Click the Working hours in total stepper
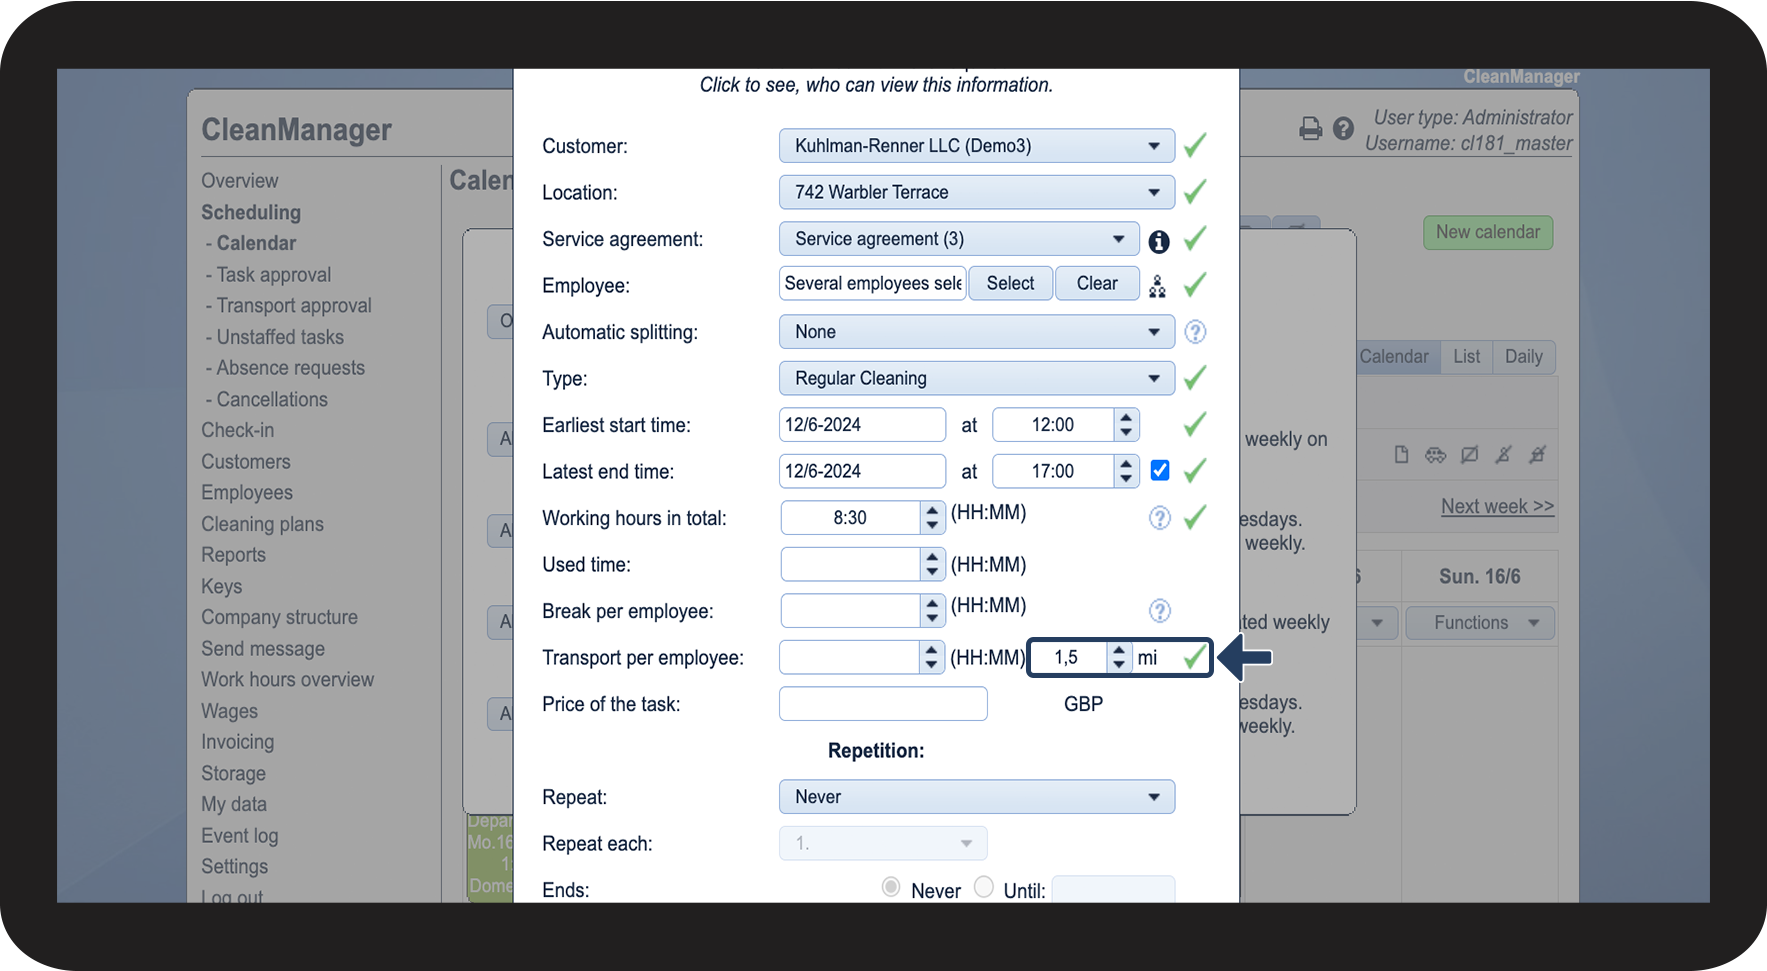 pyautogui.click(x=932, y=518)
